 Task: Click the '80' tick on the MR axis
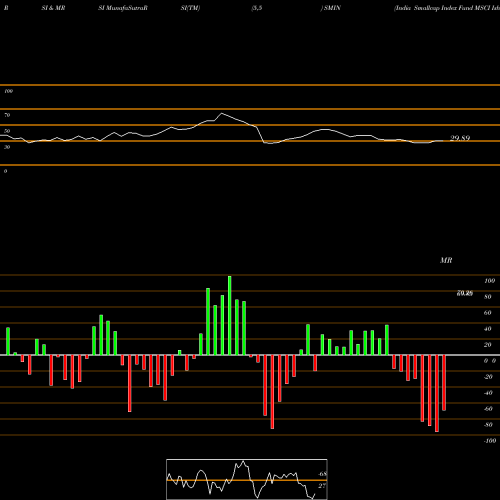pyautogui.click(x=488, y=297)
